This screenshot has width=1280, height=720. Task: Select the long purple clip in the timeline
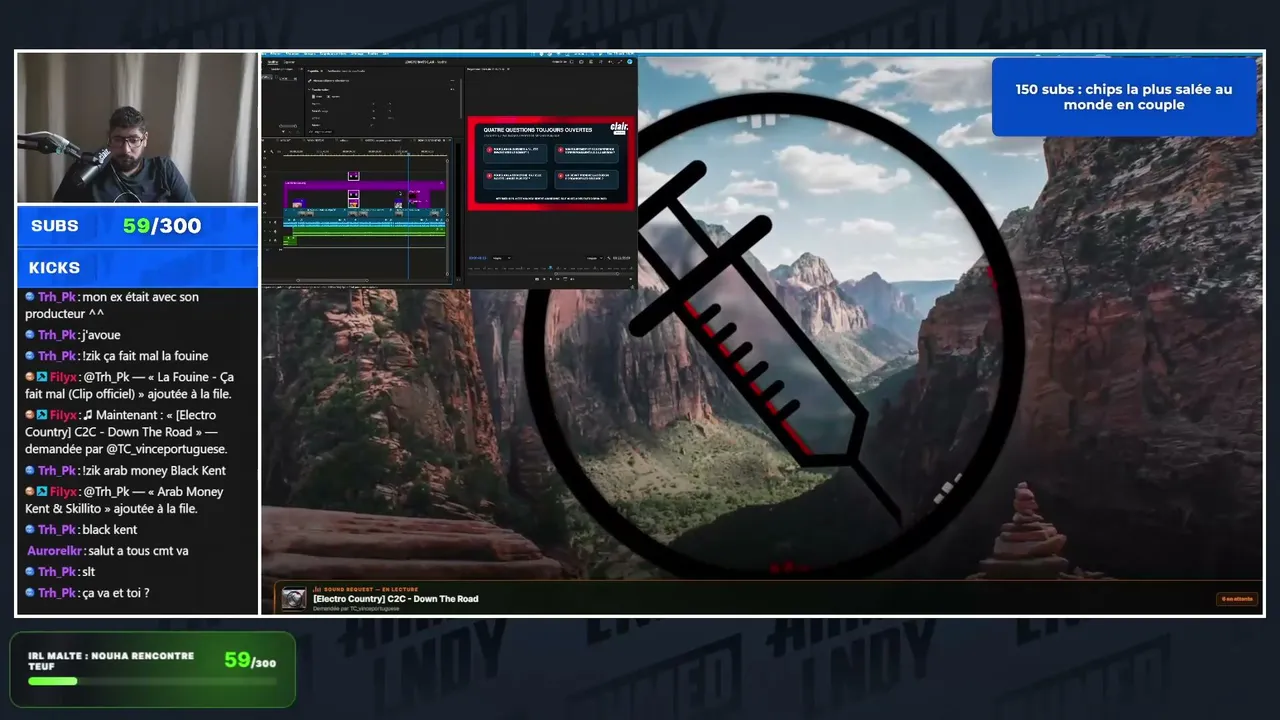click(x=364, y=184)
